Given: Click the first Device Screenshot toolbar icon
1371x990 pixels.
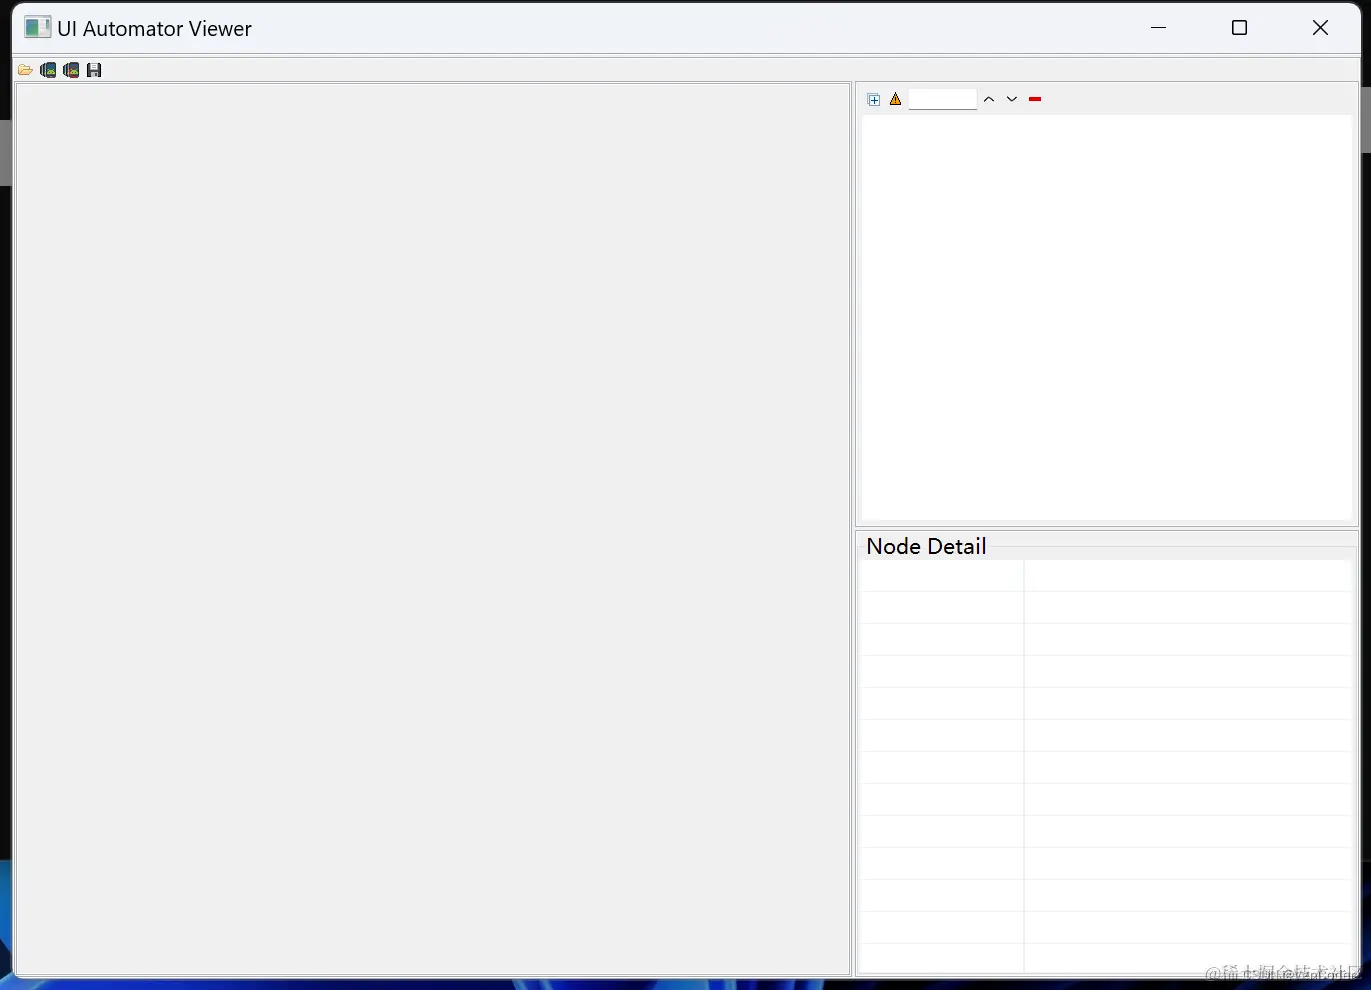Looking at the screenshot, I should 48,70.
